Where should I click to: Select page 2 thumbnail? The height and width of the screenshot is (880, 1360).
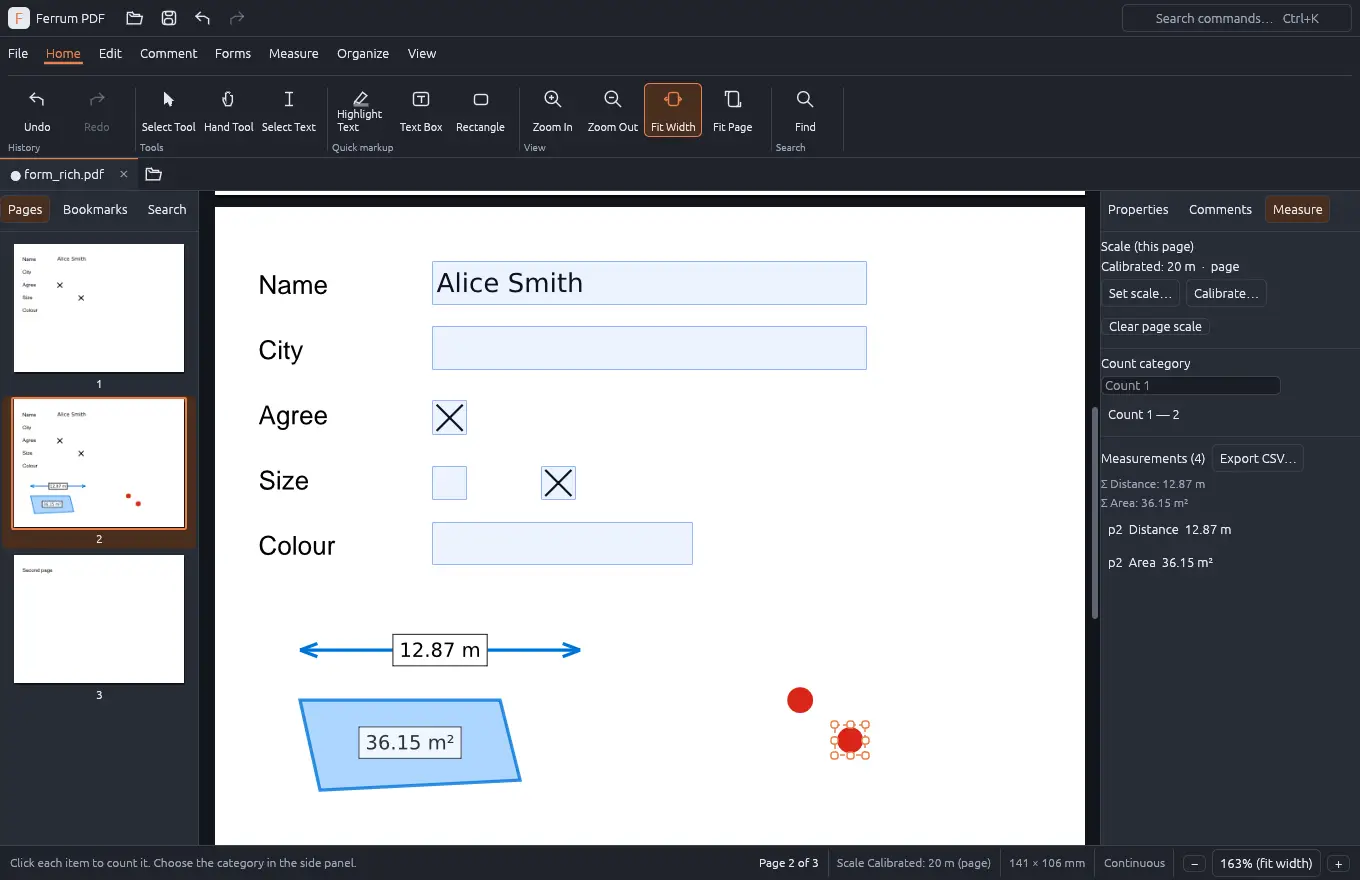[99, 463]
